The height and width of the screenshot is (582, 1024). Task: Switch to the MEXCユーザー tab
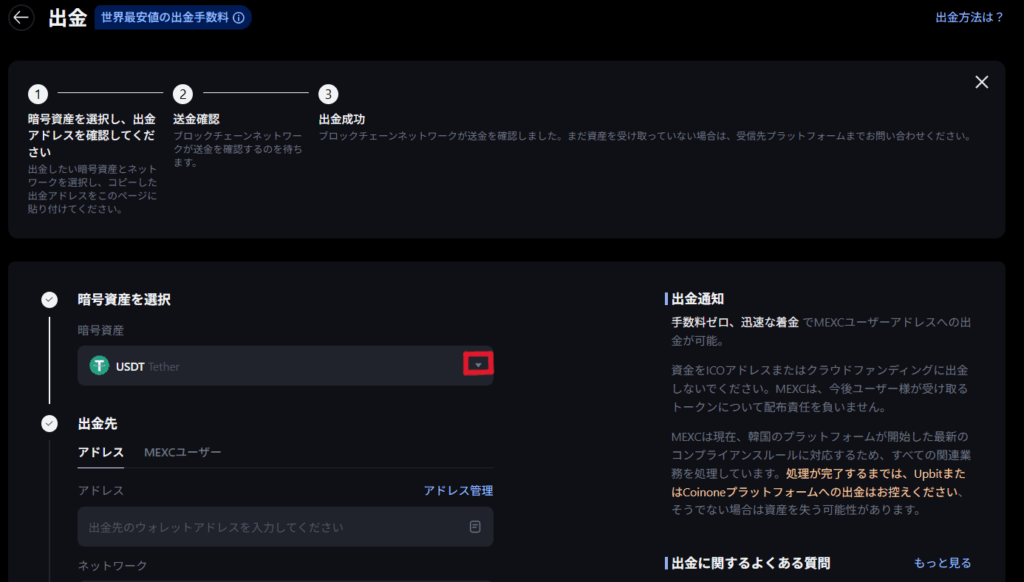(x=182, y=453)
